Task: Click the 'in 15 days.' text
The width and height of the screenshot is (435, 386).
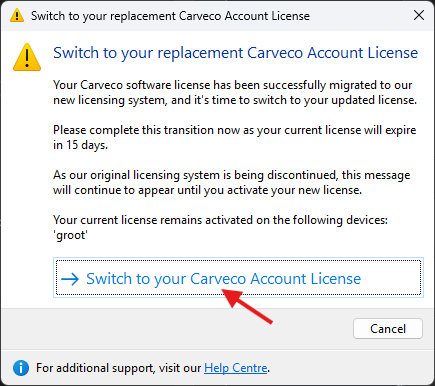Action: point(80,145)
